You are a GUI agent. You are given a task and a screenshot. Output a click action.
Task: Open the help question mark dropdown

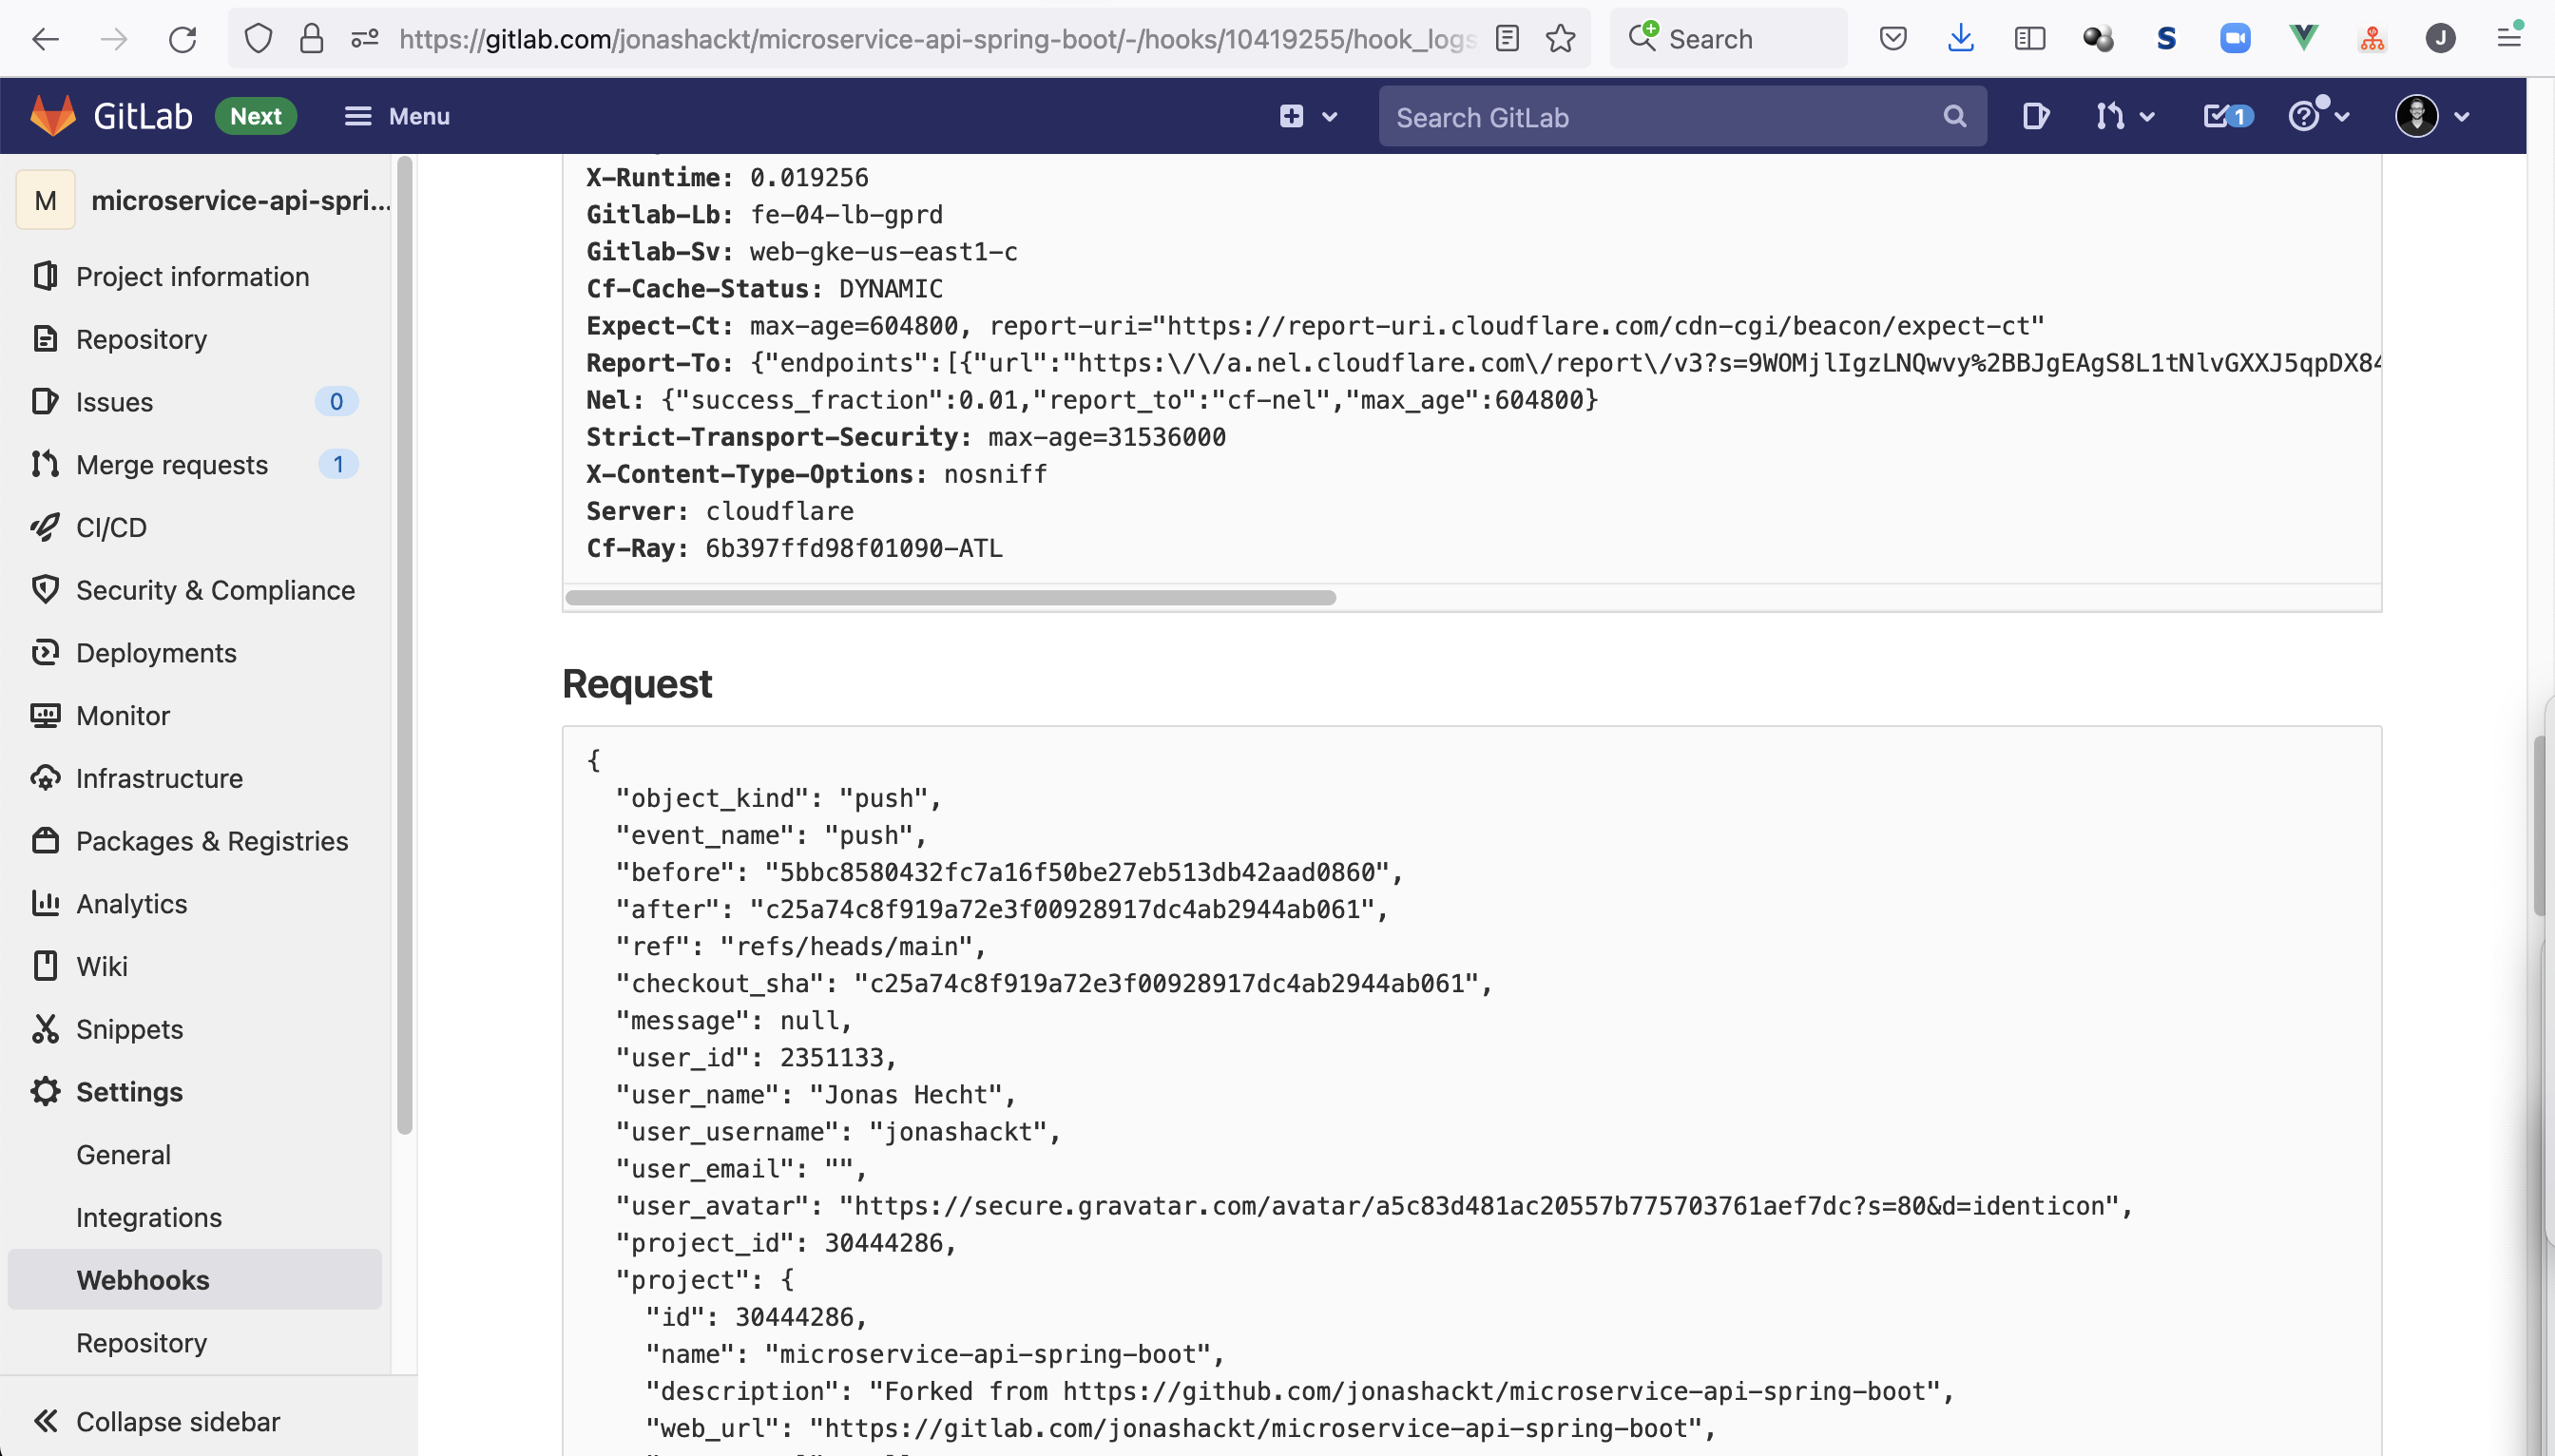2317,116
